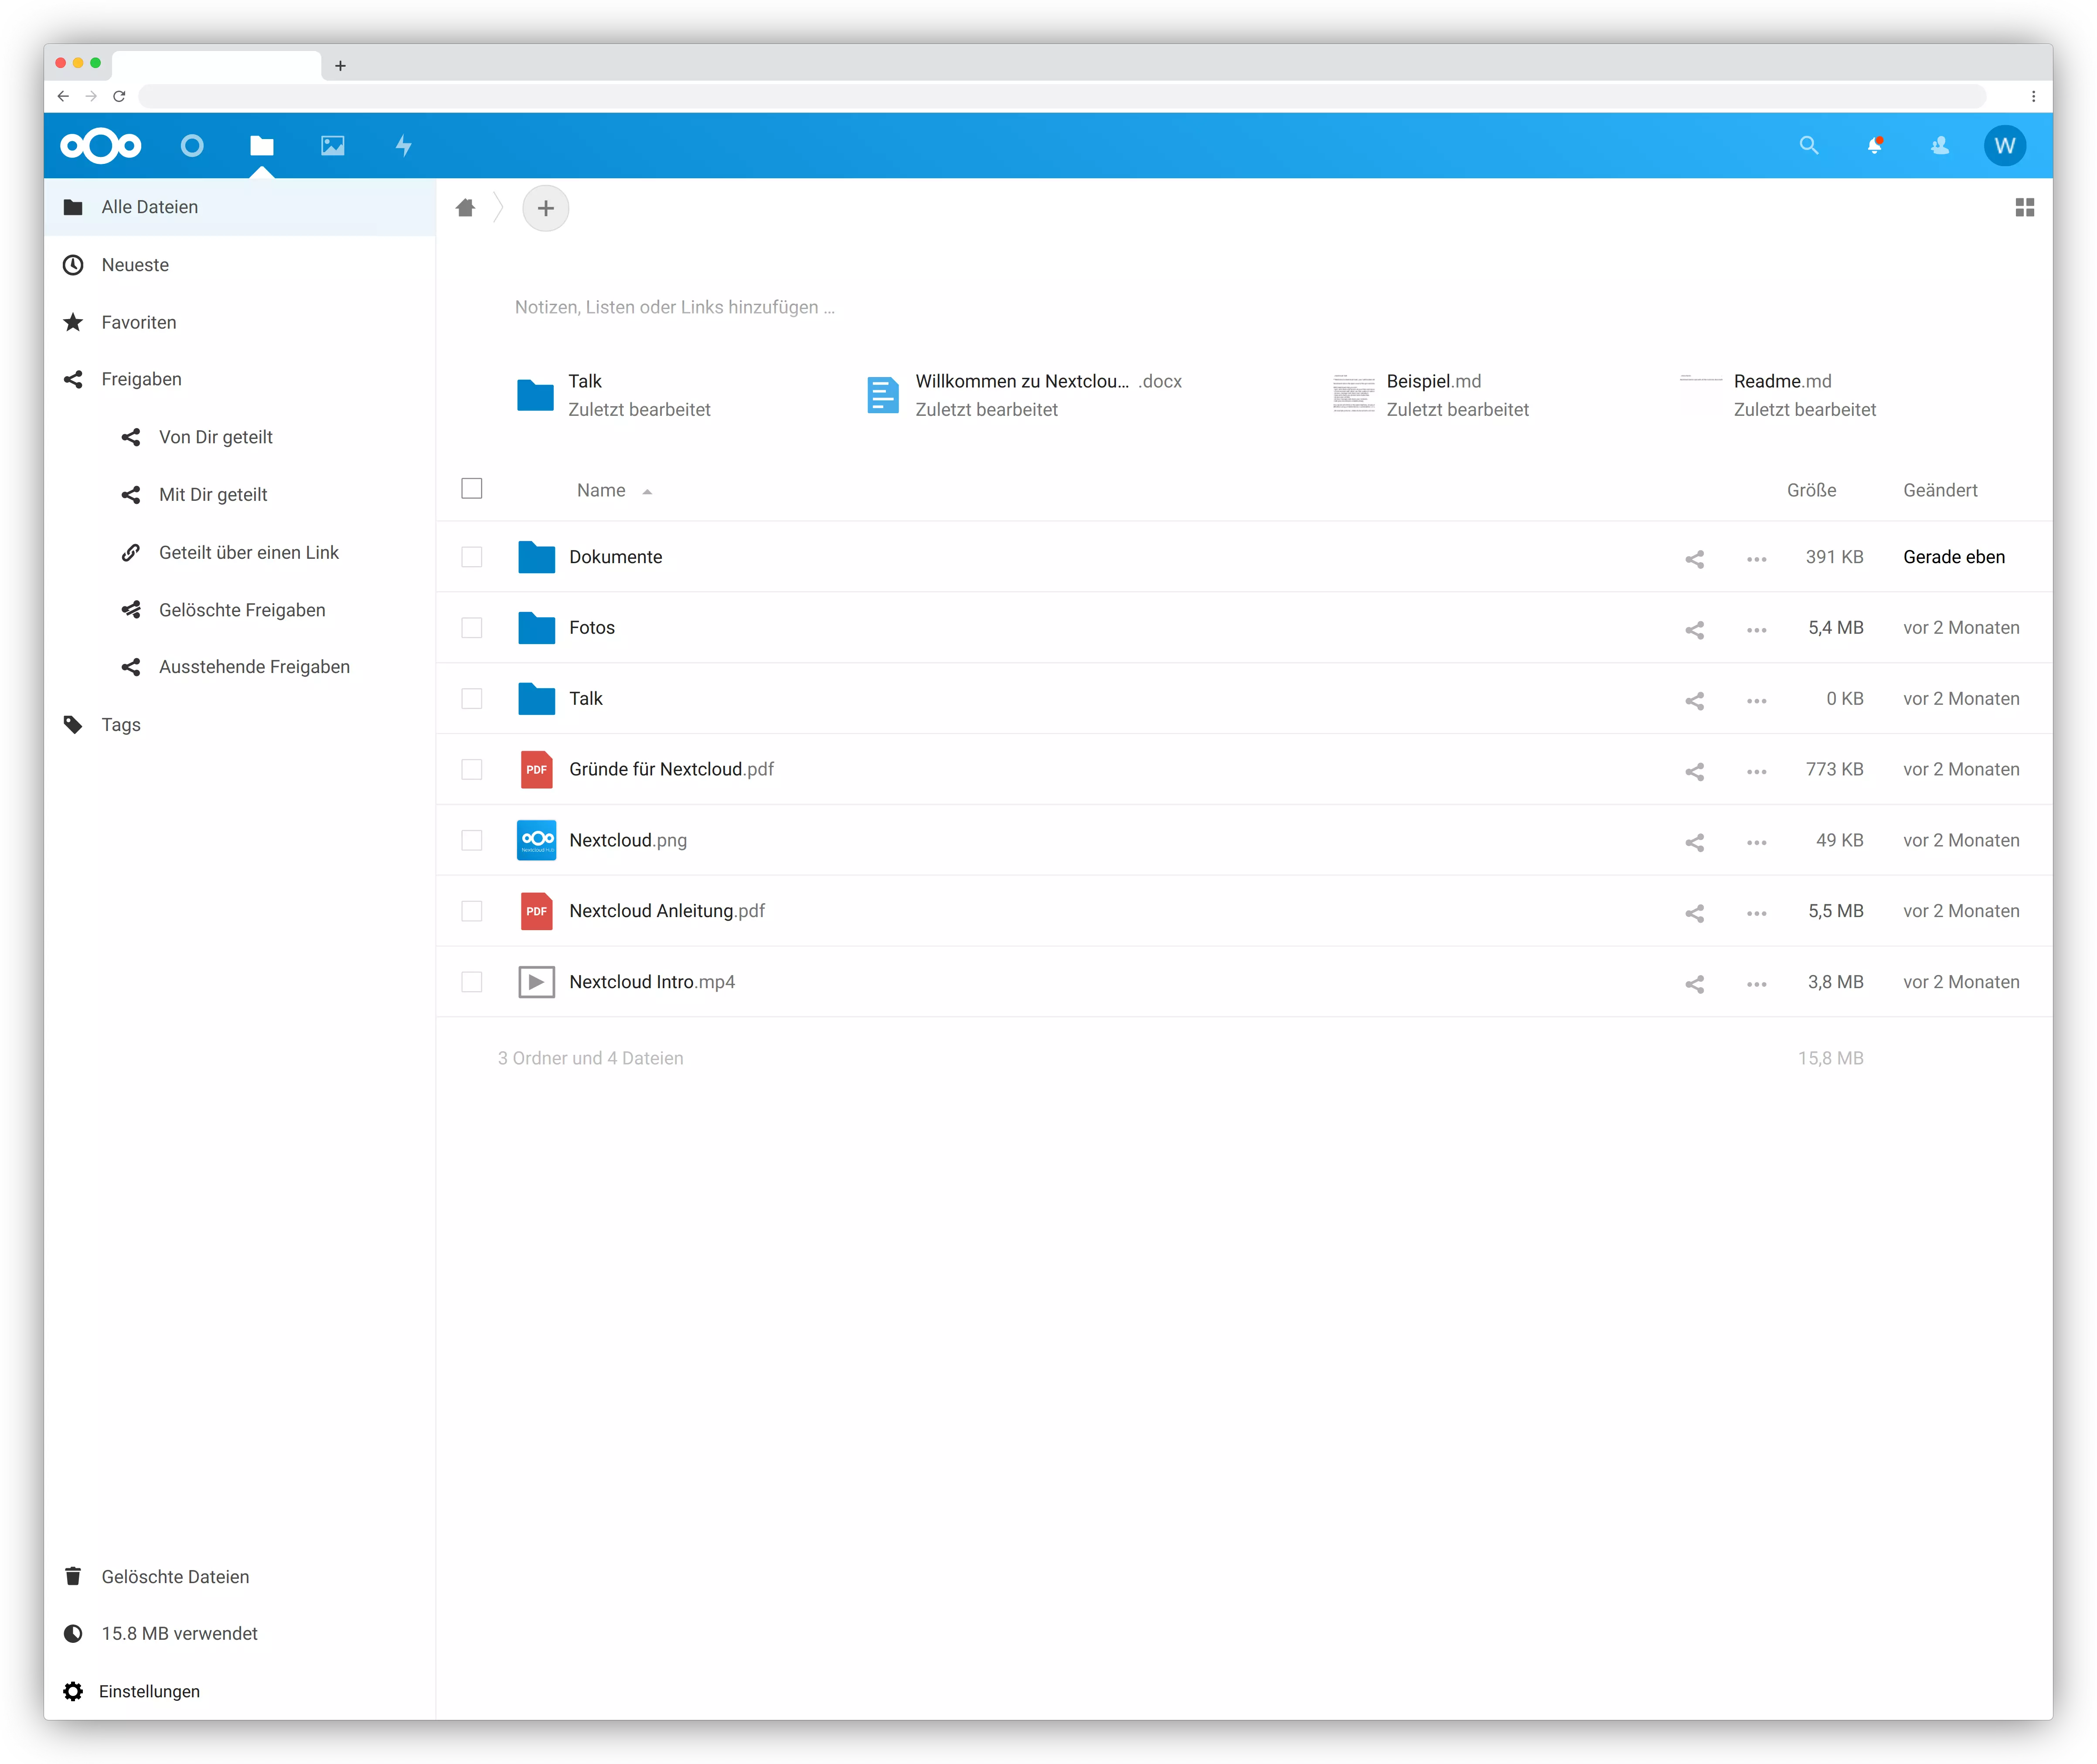The height and width of the screenshot is (1764, 2097).
Task: Open the contacts menu icon
Action: click(1940, 146)
